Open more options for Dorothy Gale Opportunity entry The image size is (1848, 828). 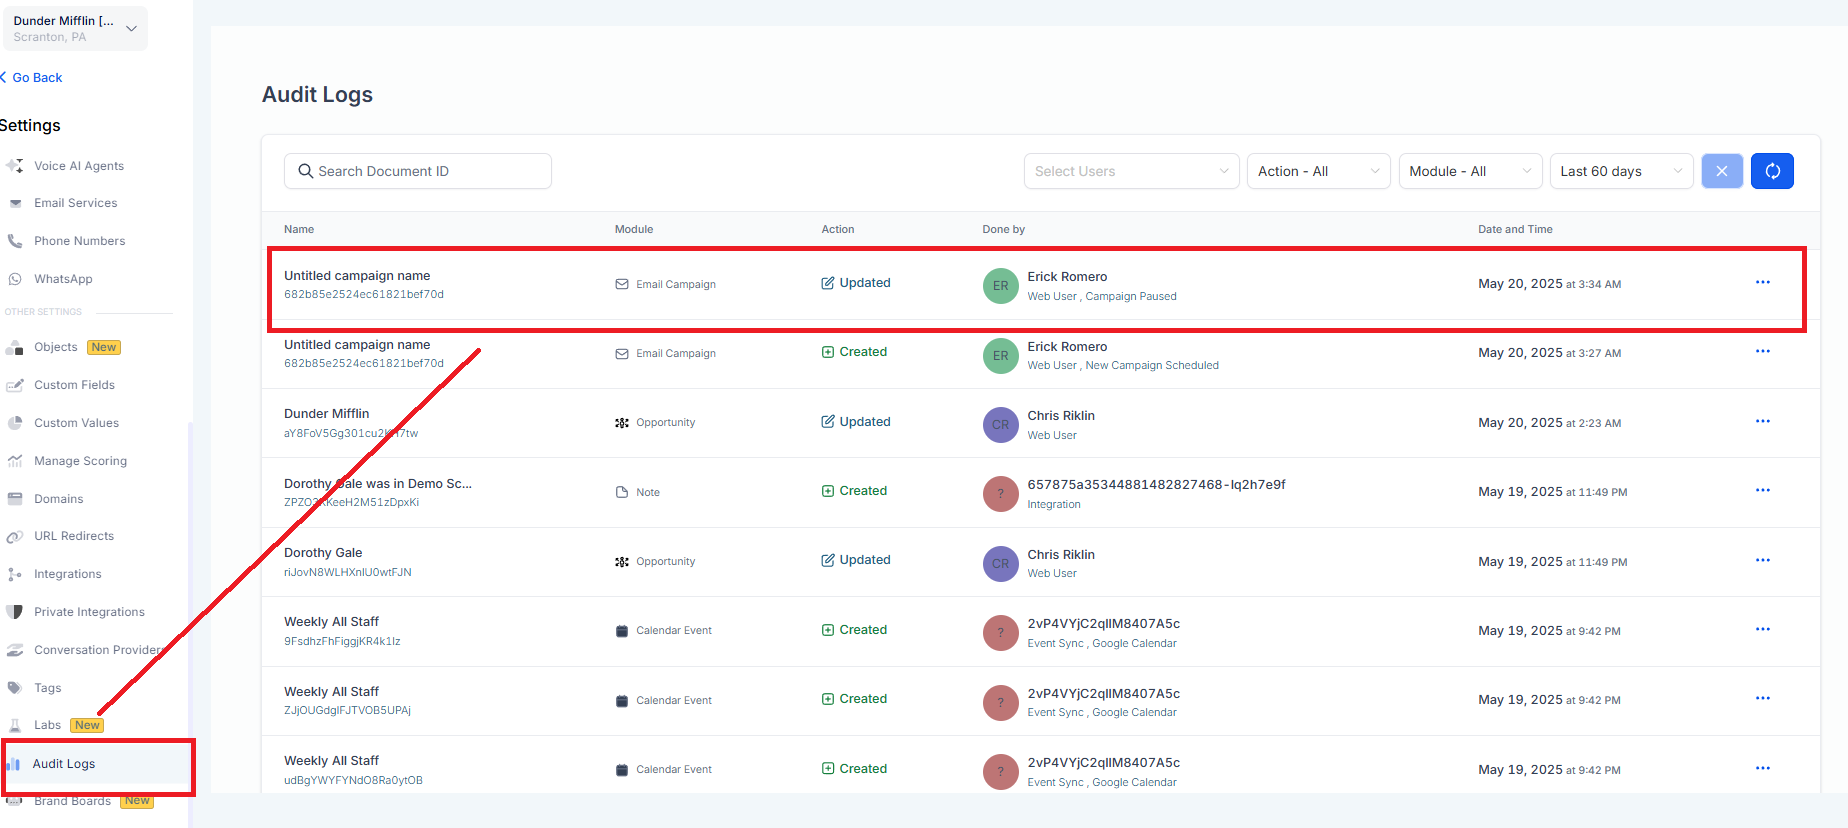[1763, 560]
